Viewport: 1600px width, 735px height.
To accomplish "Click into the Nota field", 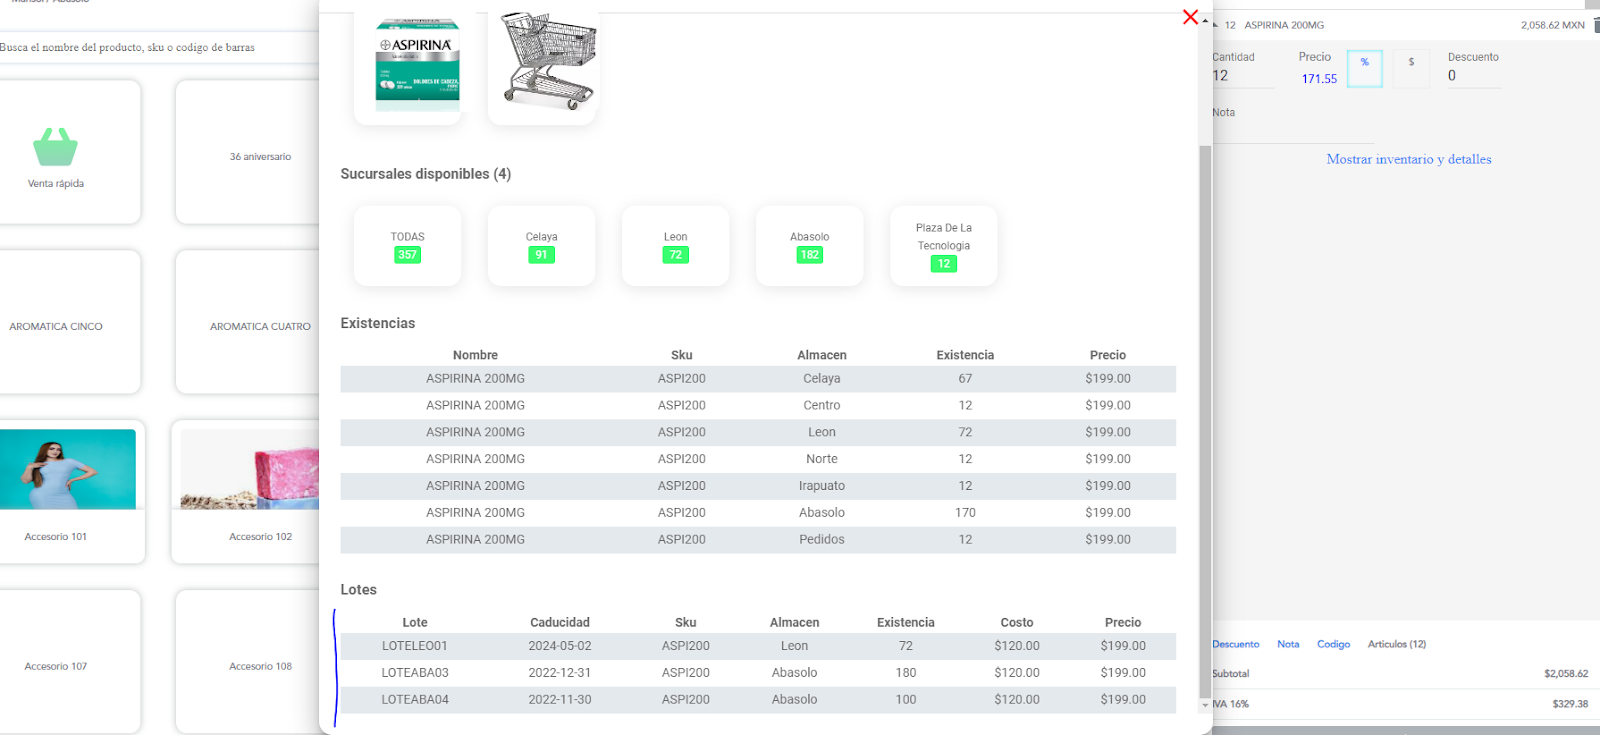I will [x=1292, y=130].
